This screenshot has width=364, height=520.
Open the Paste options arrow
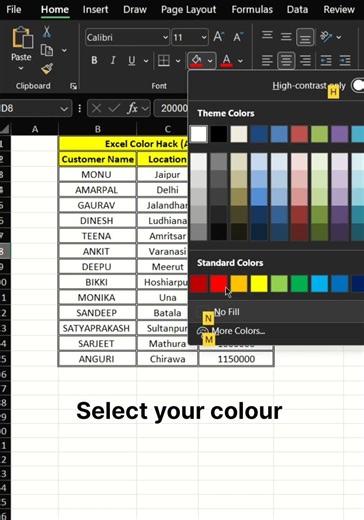click(x=21, y=68)
